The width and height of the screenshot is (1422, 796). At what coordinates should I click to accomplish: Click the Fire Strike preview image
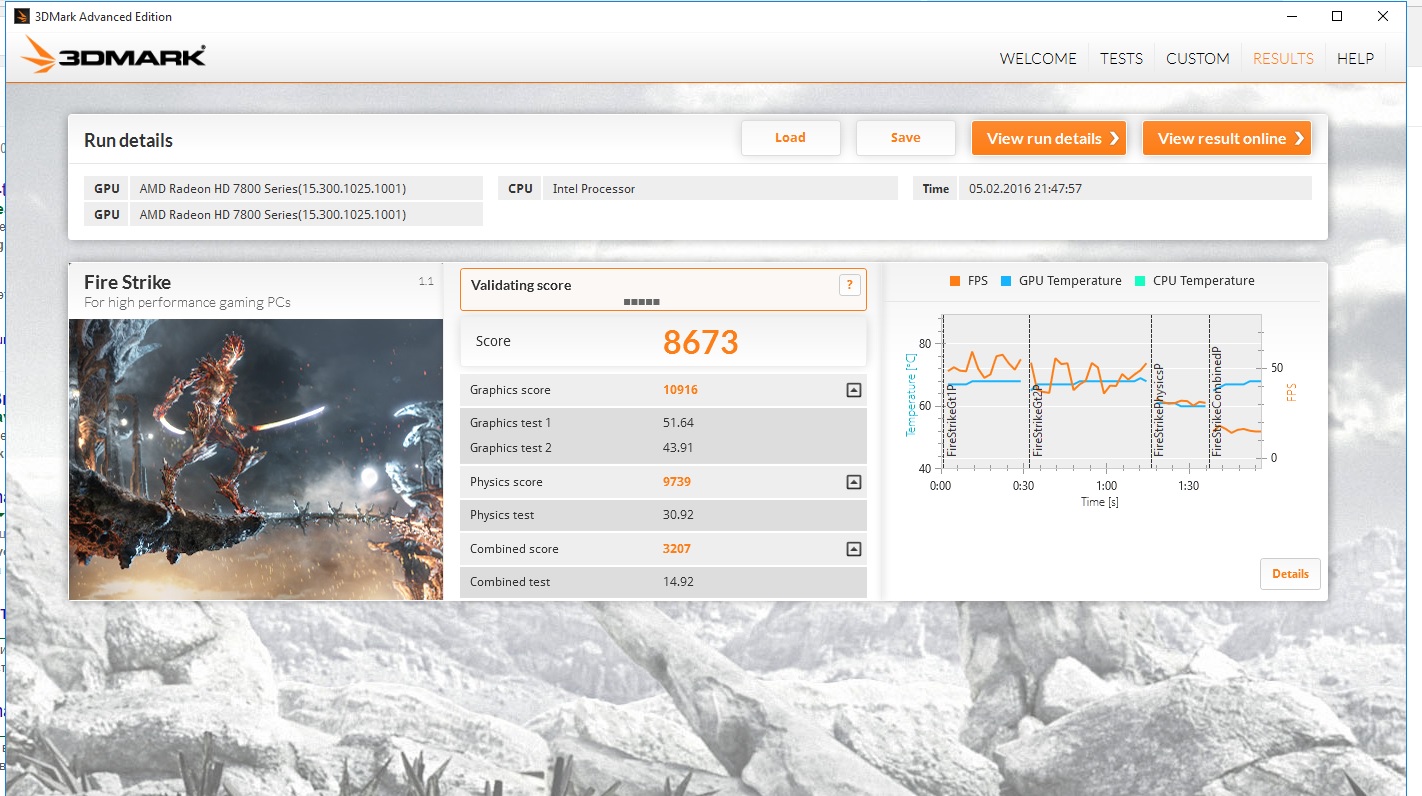(x=256, y=459)
